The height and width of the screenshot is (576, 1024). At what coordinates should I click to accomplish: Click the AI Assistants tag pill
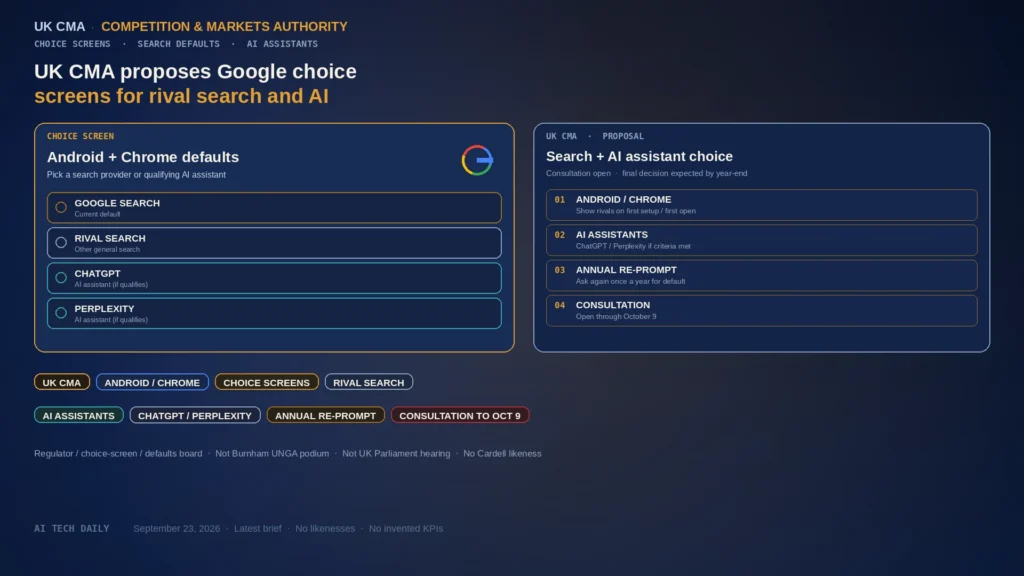pyautogui.click(x=78, y=415)
